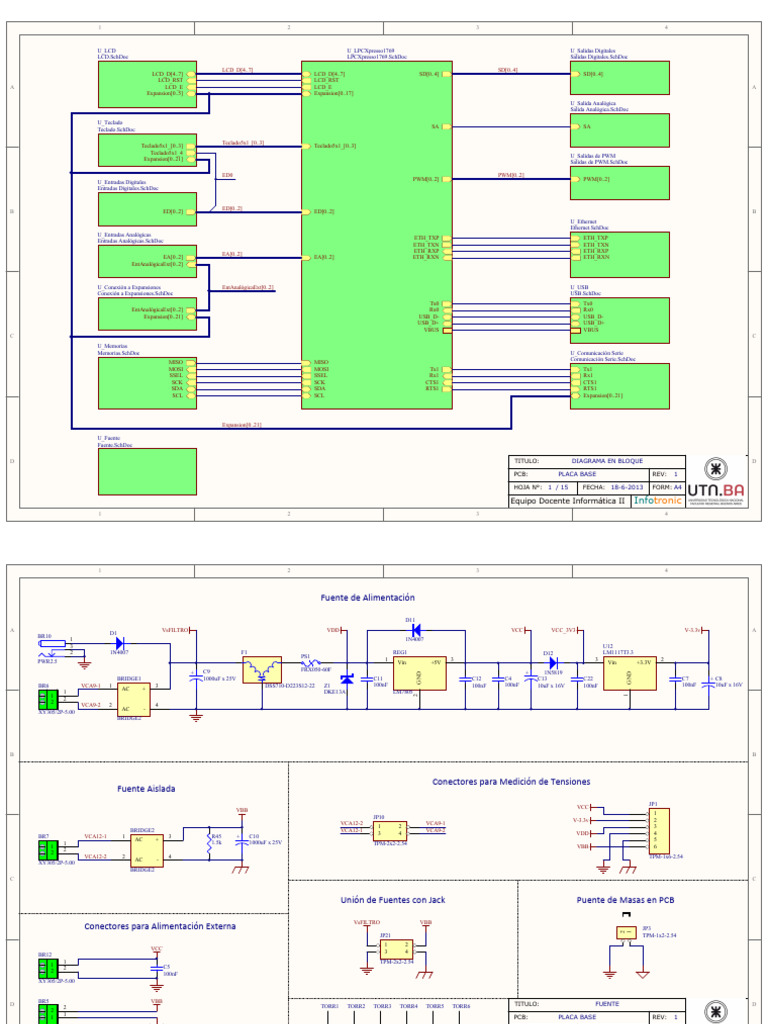The image size is (768, 1024).
Task: Click the FECHA 18-6-2013 field
Action: 613,487
